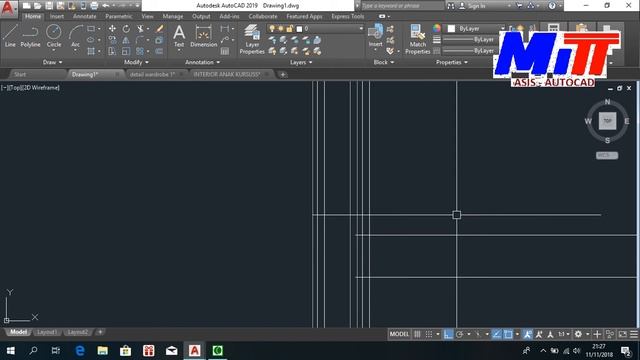Open the Text tool

(179, 36)
